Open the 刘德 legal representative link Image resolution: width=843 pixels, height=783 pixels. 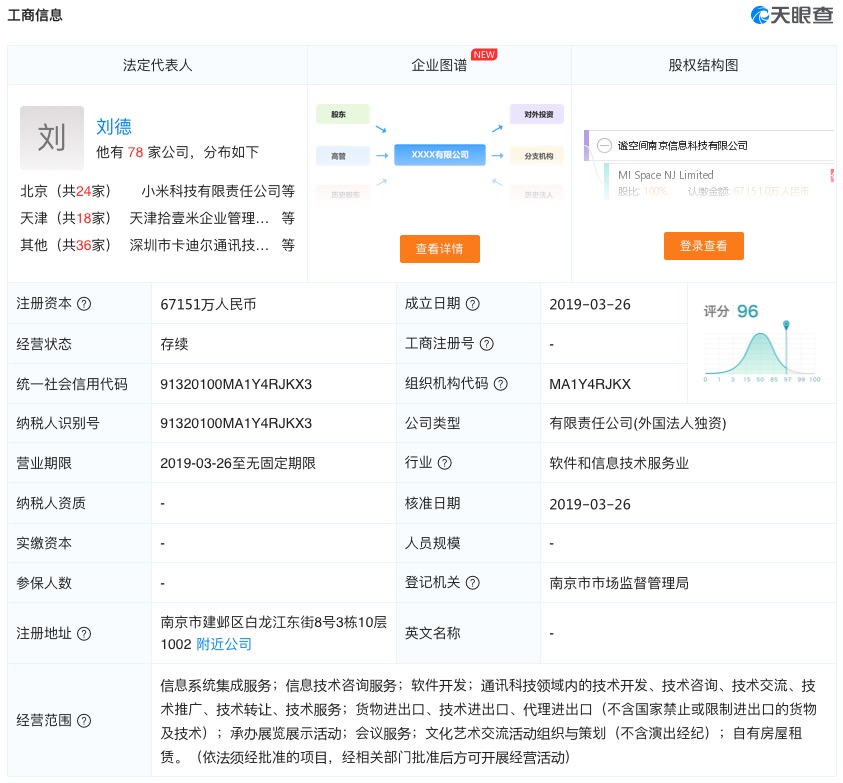pyautogui.click(x=114, y=127)
